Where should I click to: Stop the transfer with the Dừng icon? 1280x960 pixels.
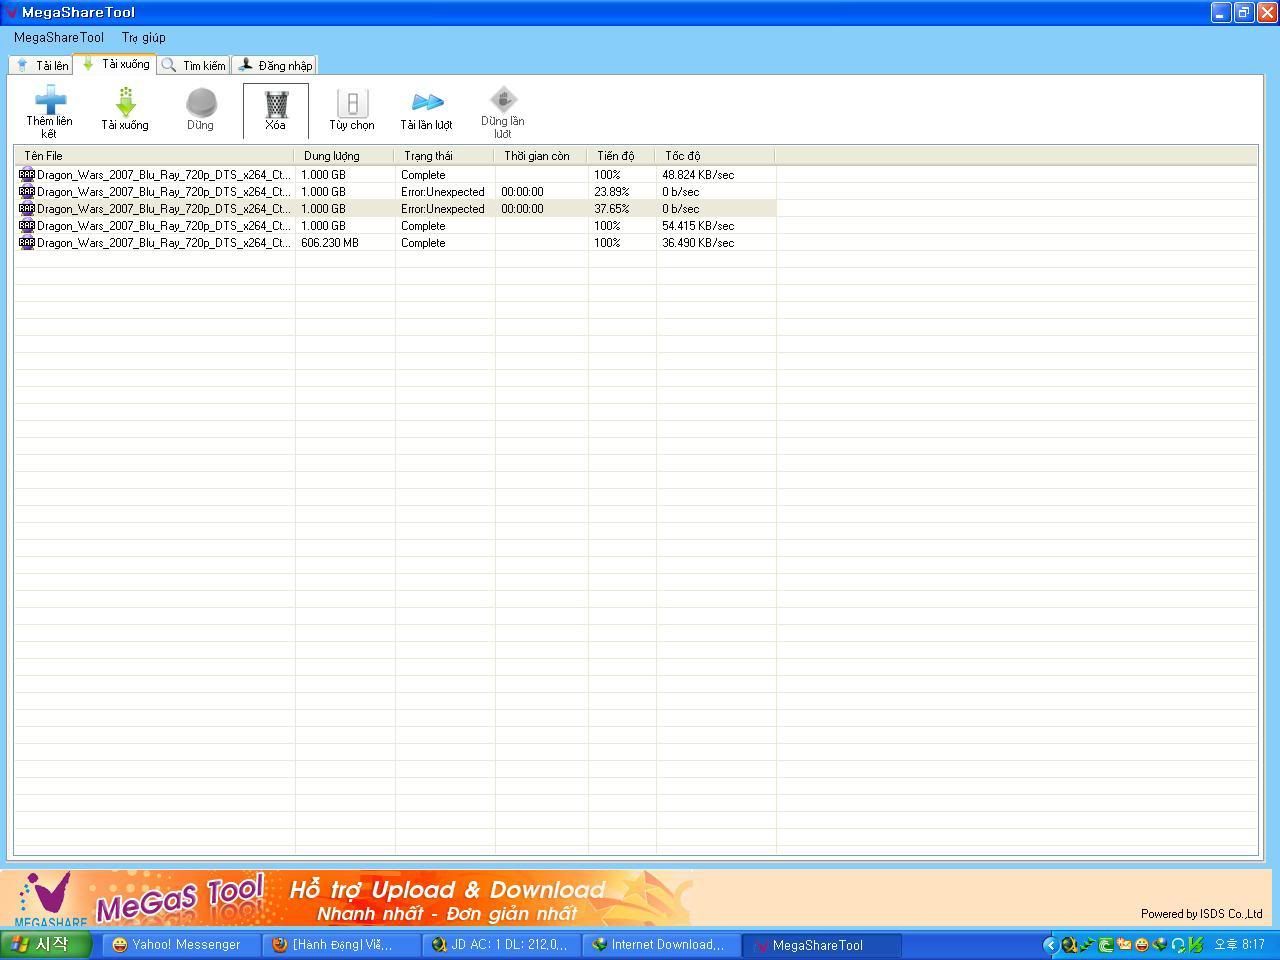[x=201, y=102]
